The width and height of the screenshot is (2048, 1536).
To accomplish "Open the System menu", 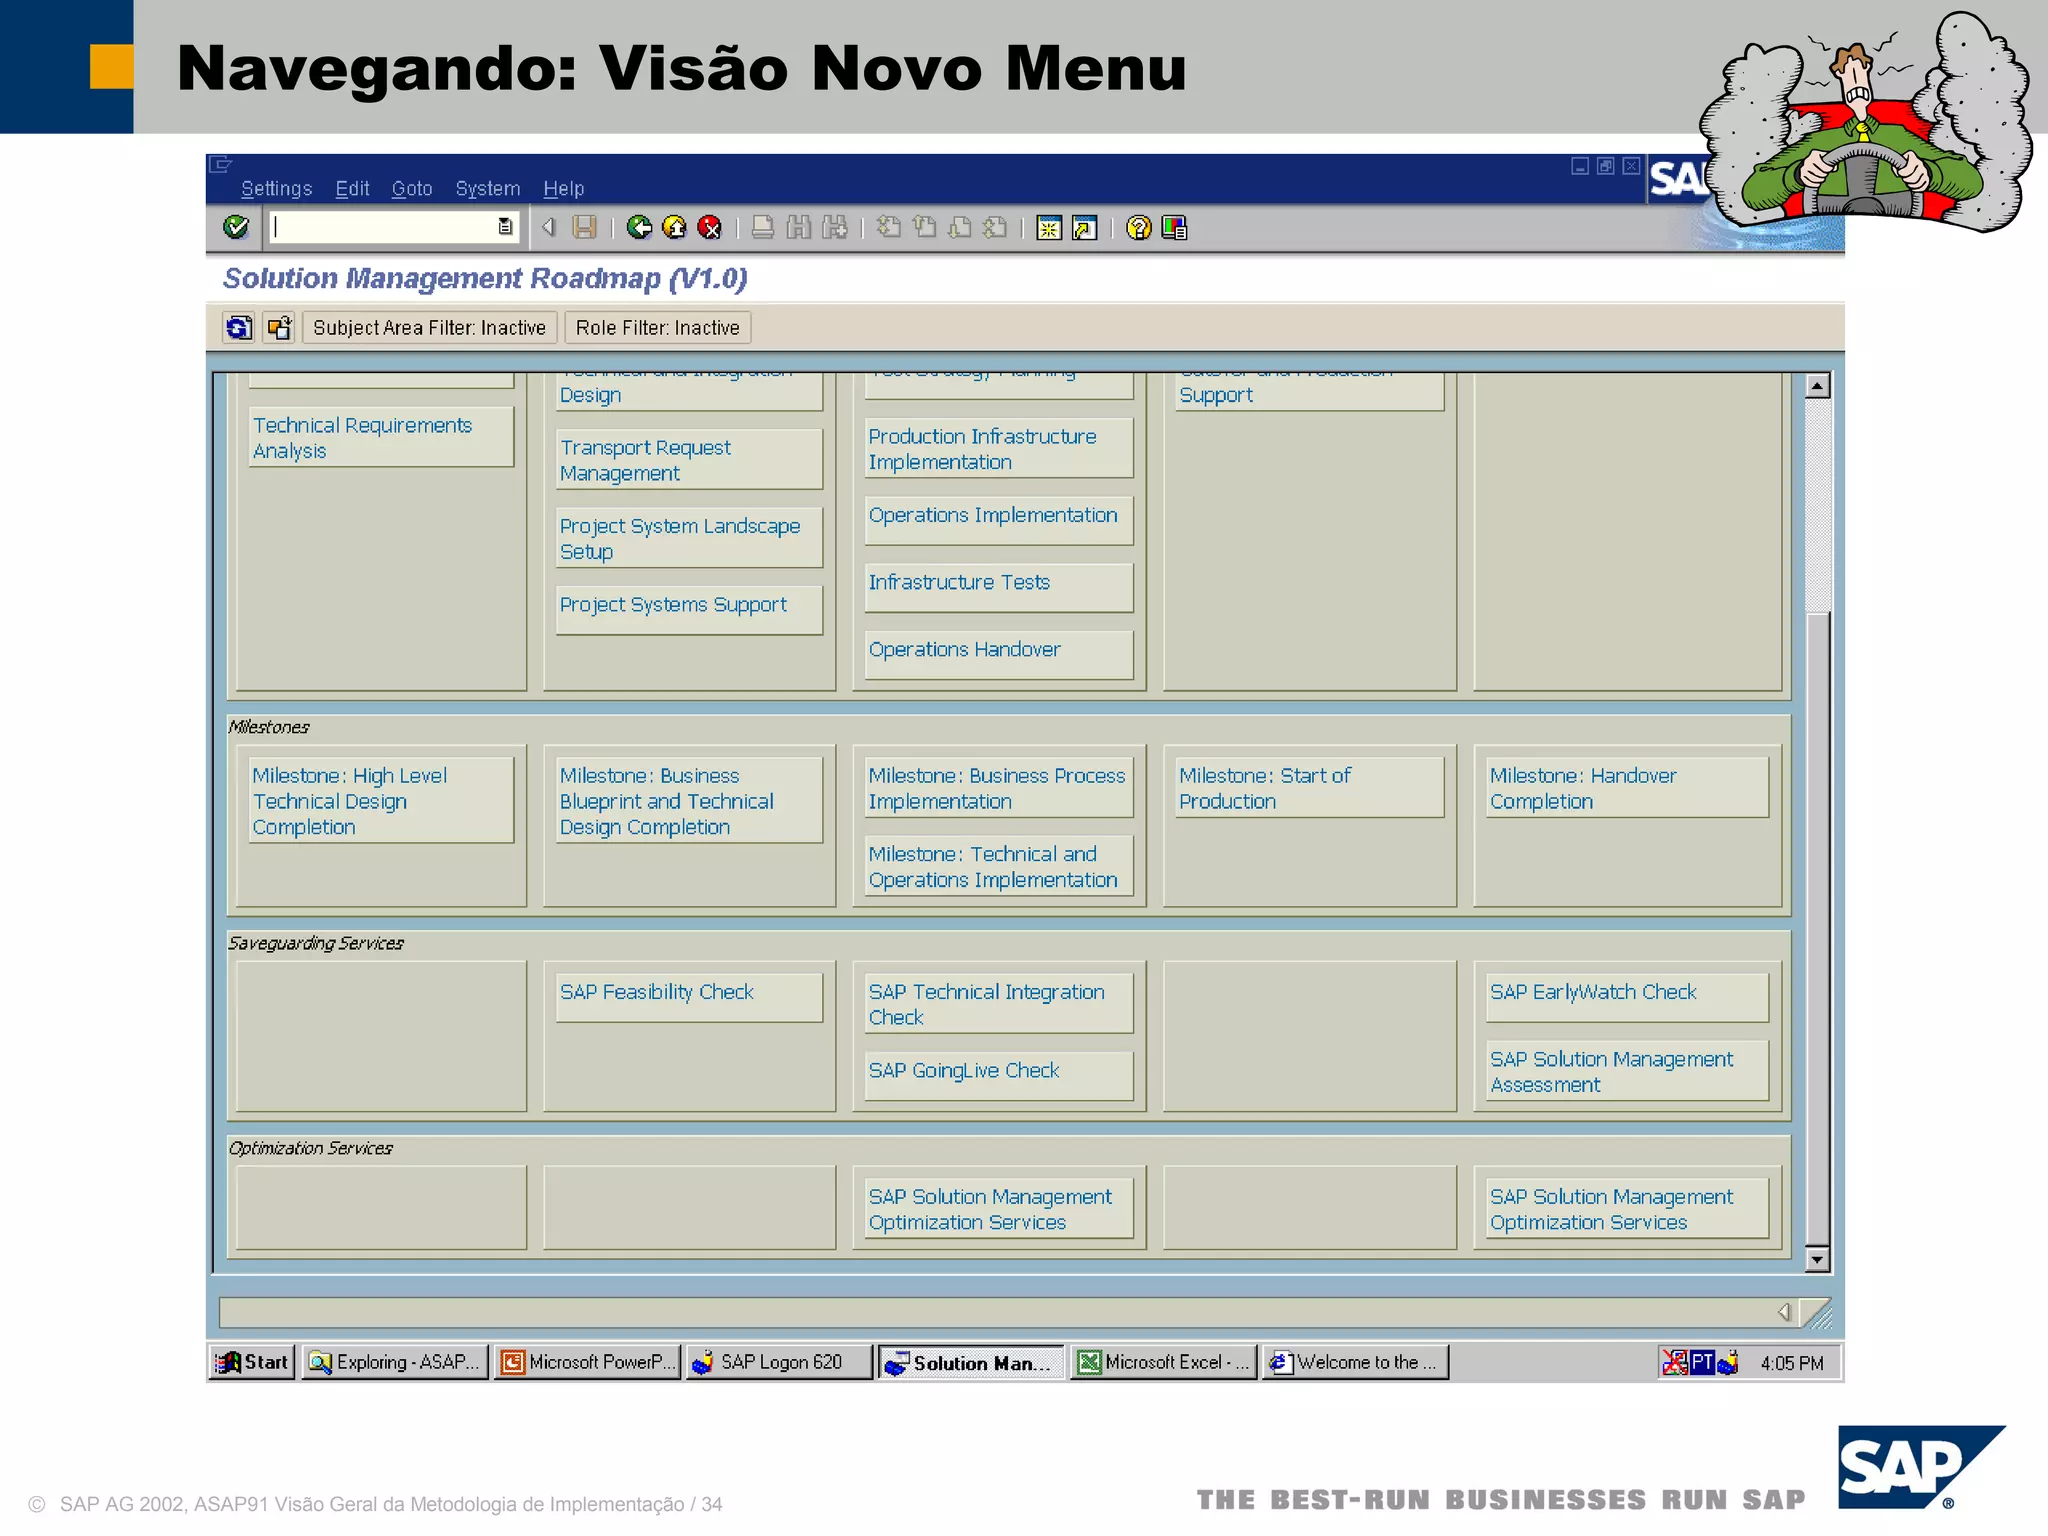I will coord(487,189).
